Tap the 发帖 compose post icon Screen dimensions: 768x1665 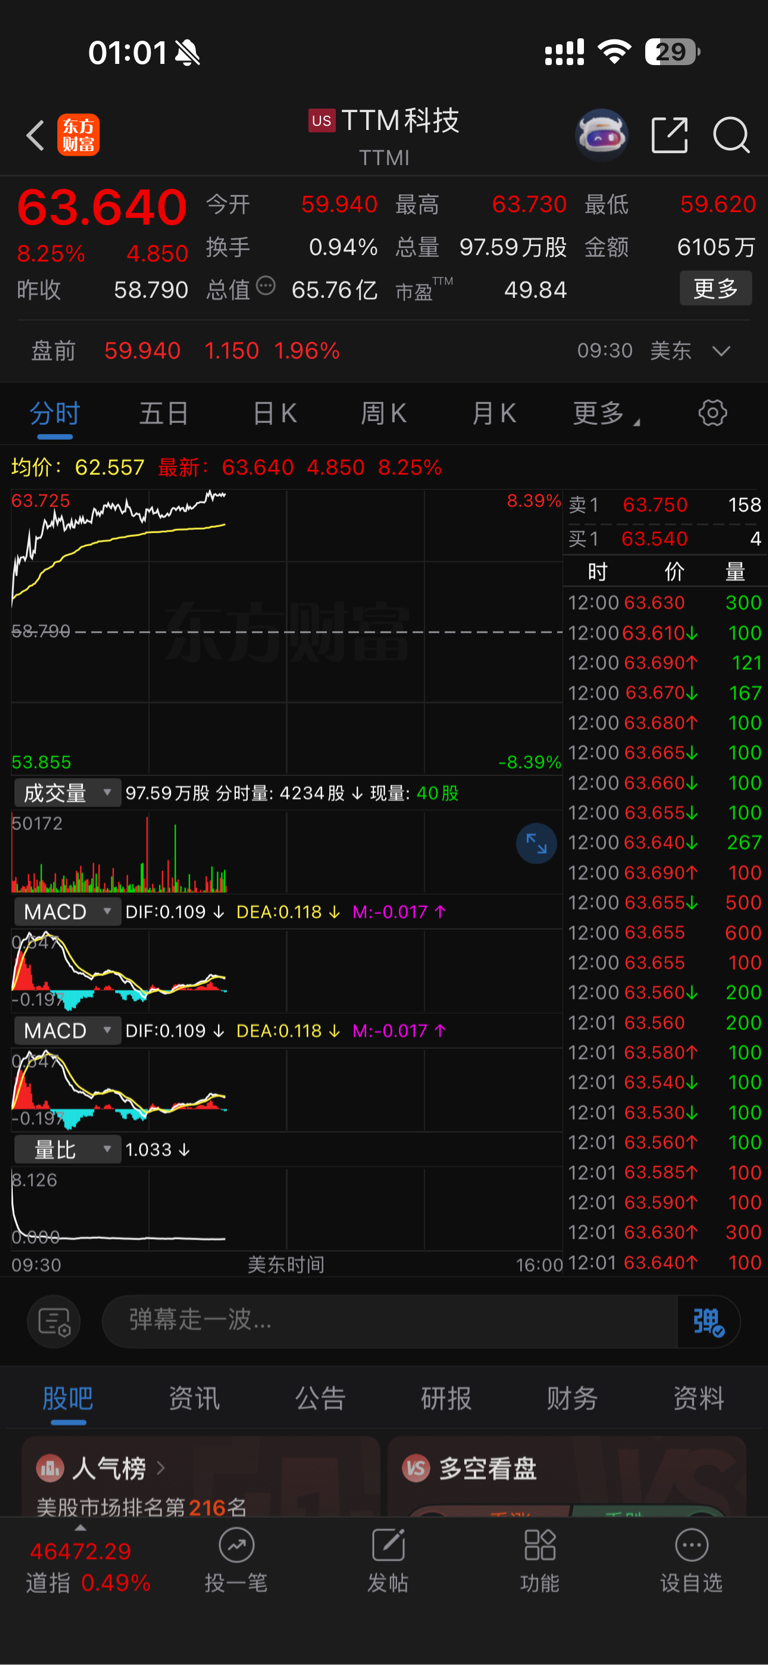click(x=388, y=1545)
